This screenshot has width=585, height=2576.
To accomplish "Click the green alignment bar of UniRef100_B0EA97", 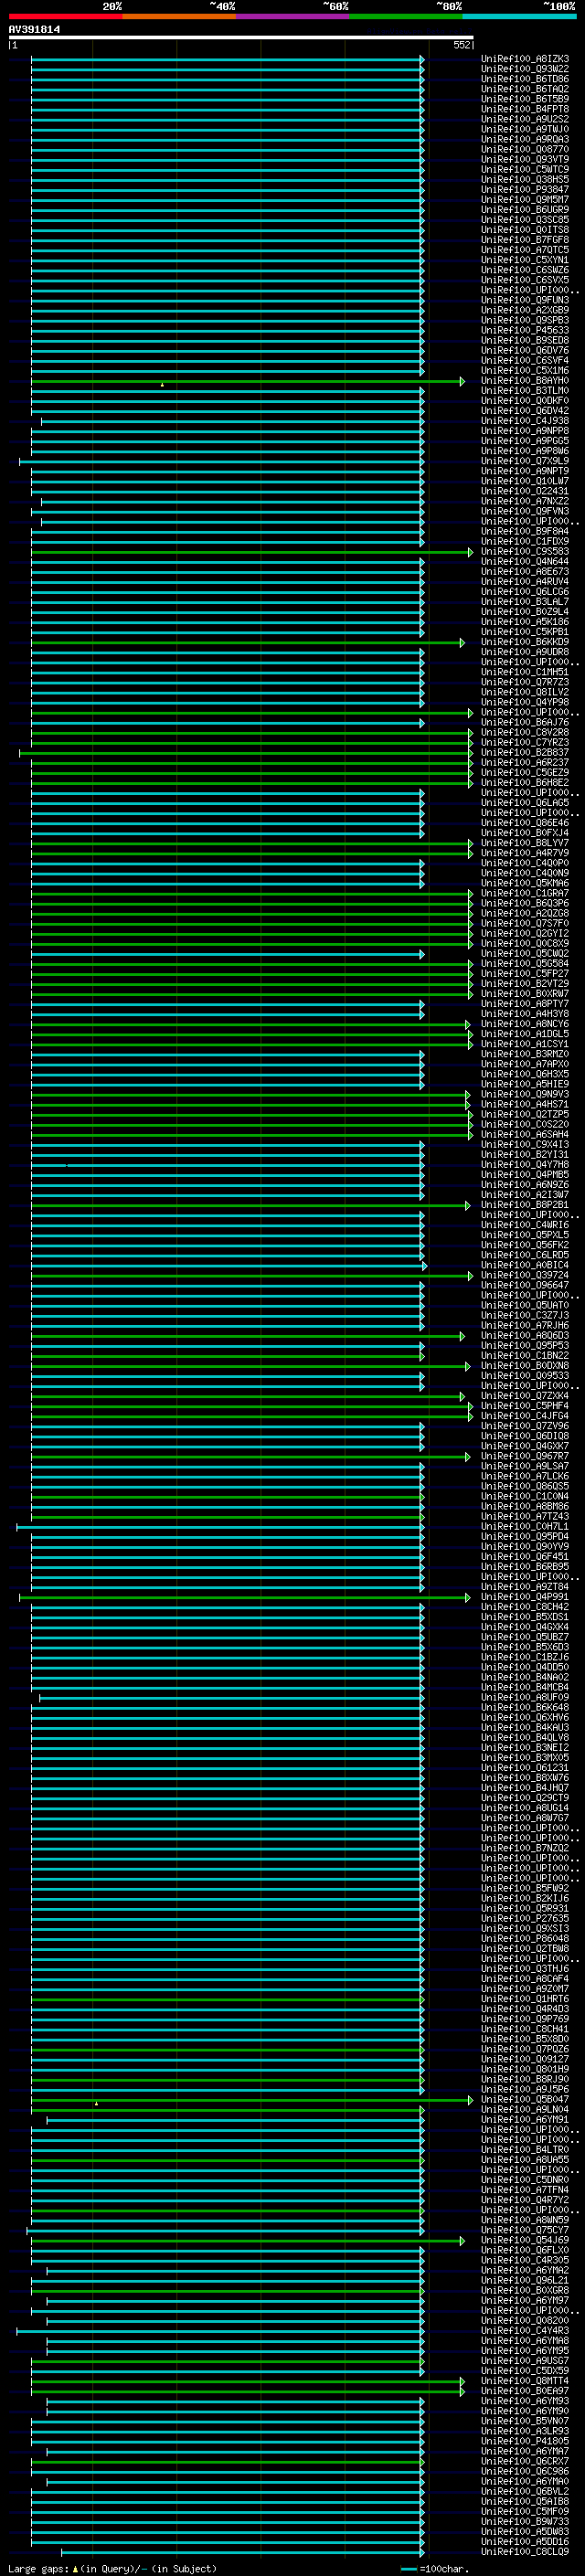I will (247, 2392).
